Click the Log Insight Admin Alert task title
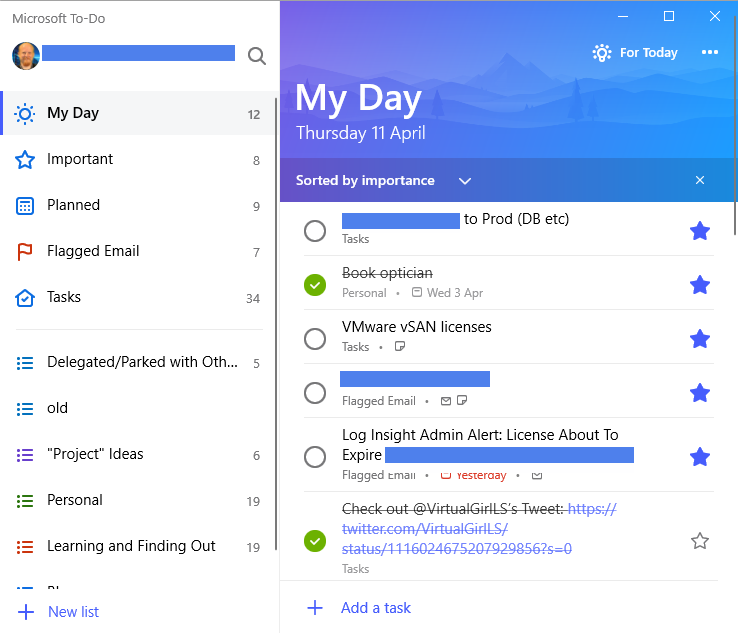Image resolution: width=738 pixels, height=633 pixels. coord(480,445)
